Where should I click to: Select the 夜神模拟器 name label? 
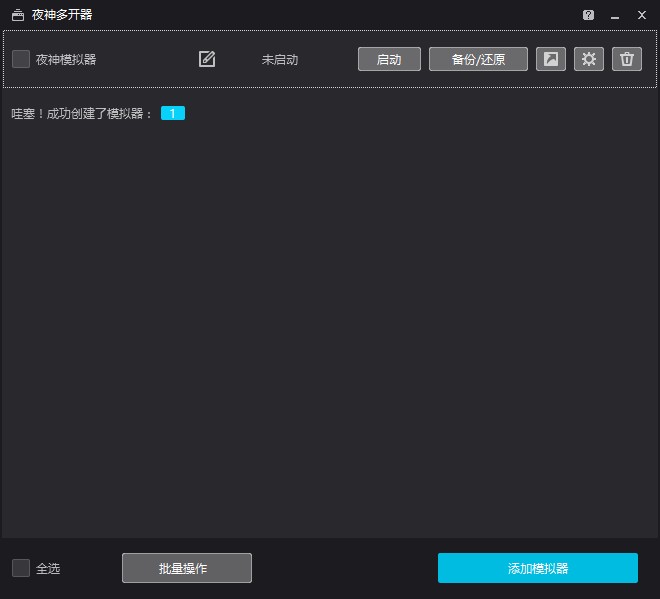(x=66, y=59)
